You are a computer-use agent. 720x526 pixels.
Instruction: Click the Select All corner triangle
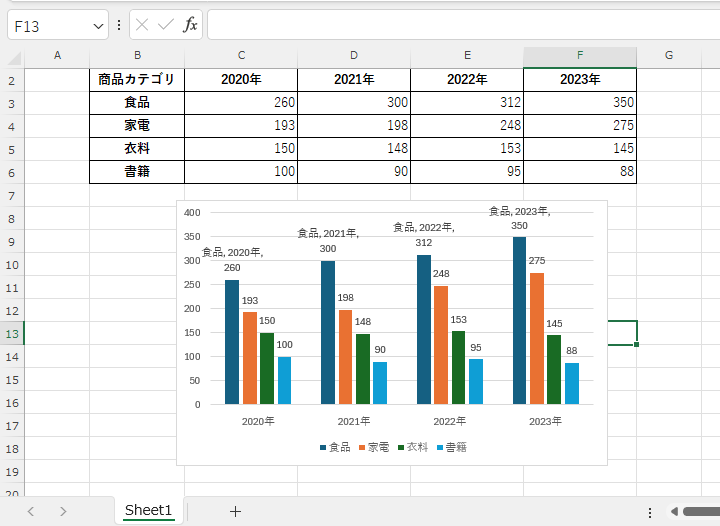pos(14,58)
